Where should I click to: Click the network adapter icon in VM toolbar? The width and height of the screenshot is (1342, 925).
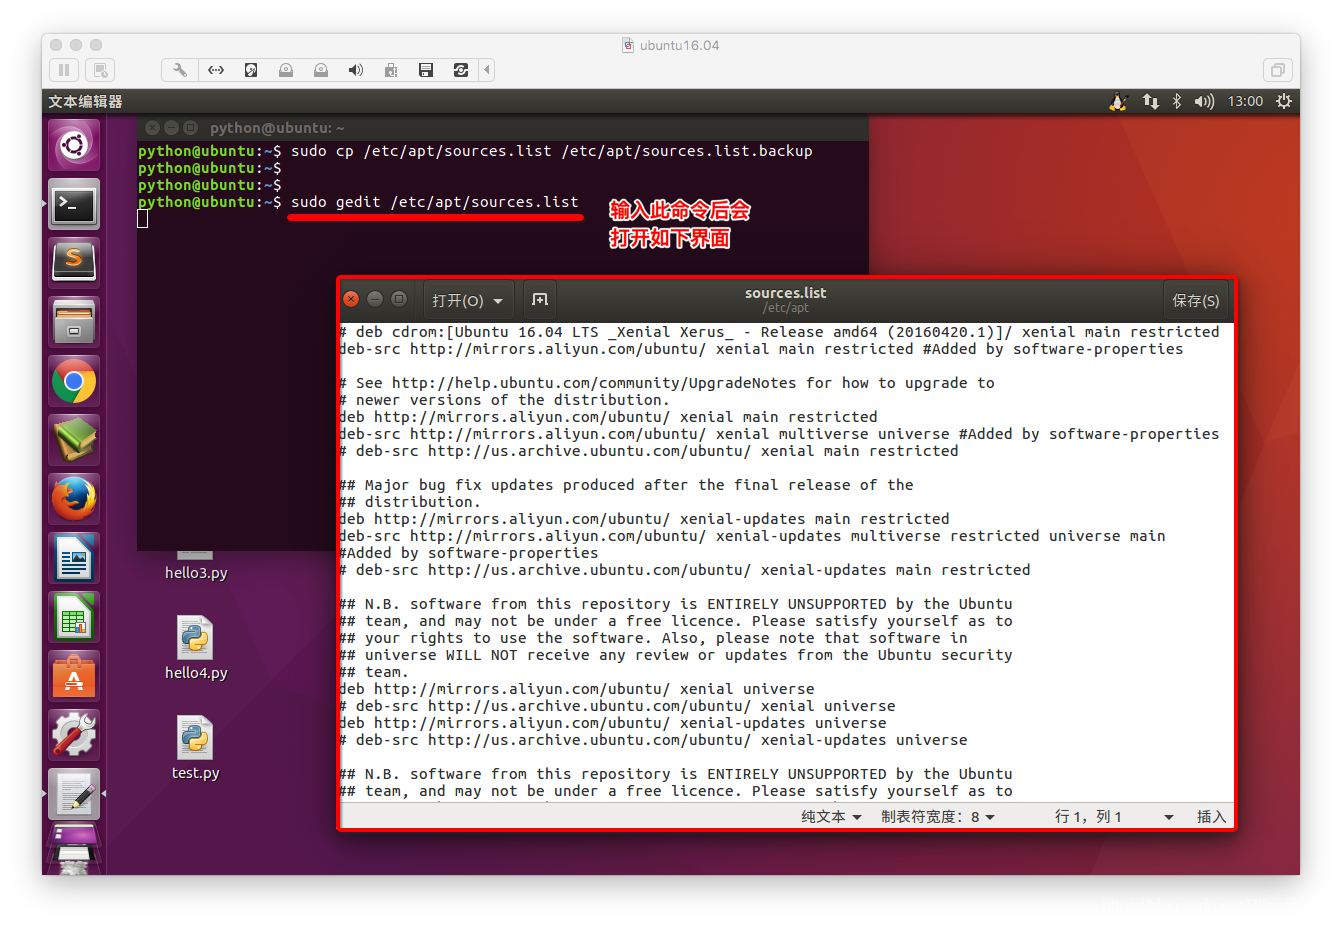tap(216, 70)
